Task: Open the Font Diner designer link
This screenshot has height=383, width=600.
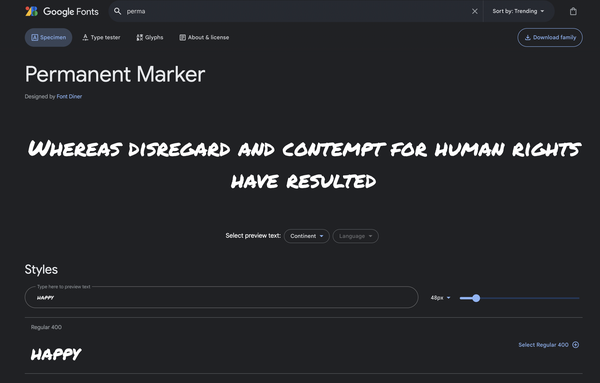Action: coord(69,96)
